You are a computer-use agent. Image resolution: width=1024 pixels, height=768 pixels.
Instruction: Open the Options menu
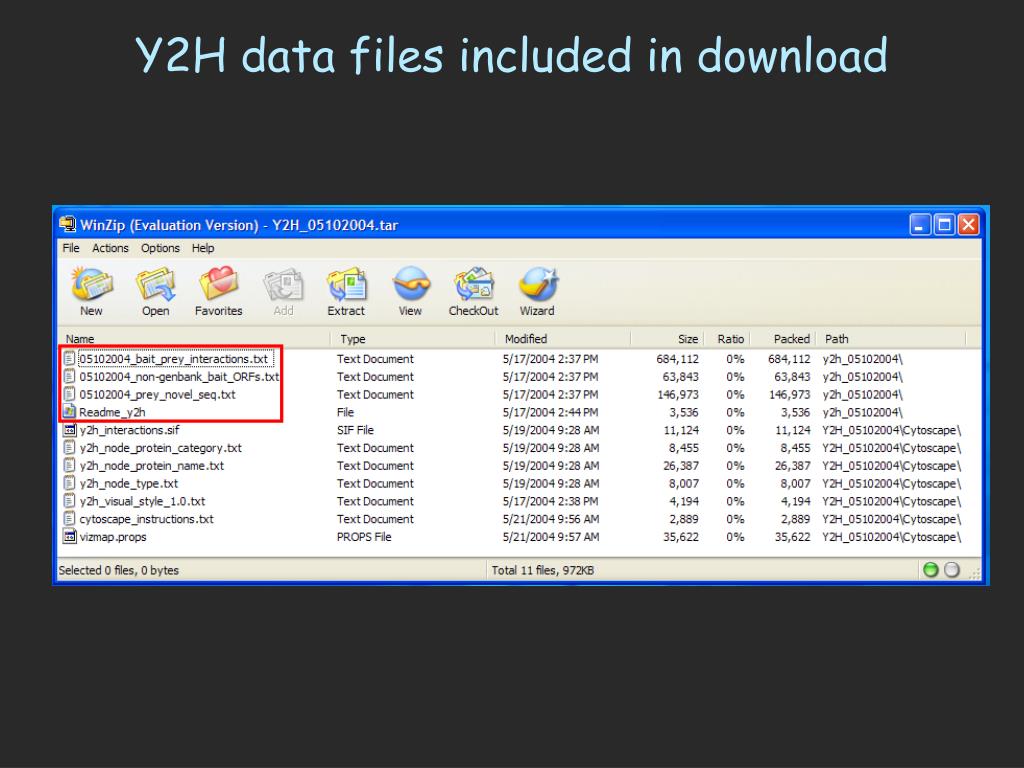[160, 248]
